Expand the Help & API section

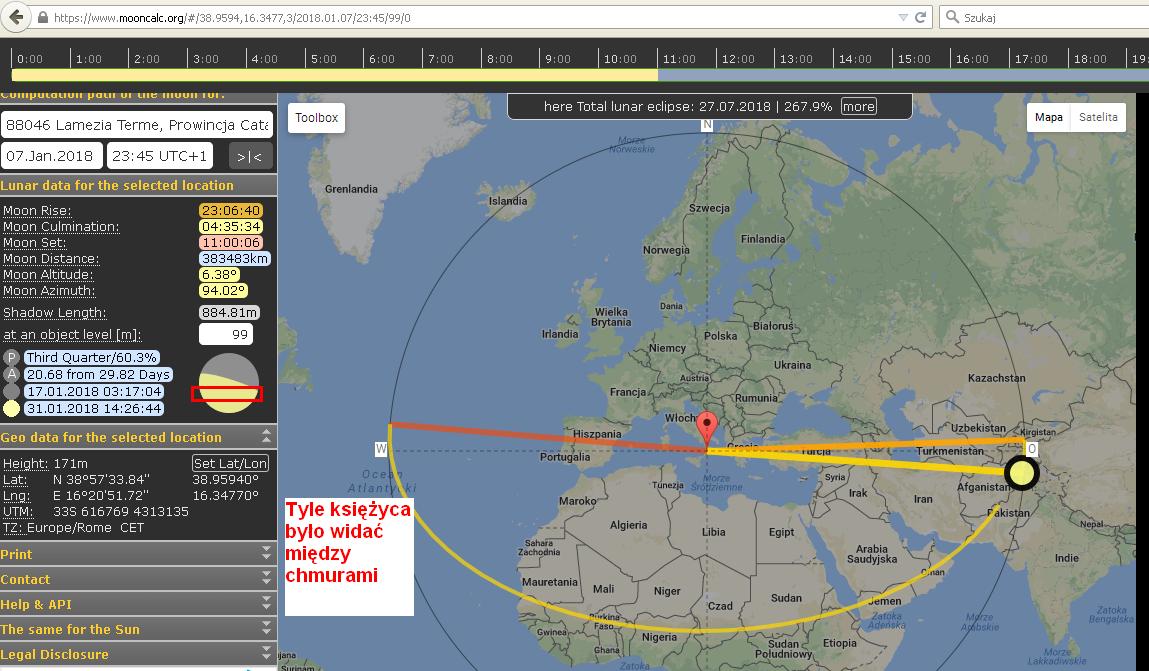point(138,604)
